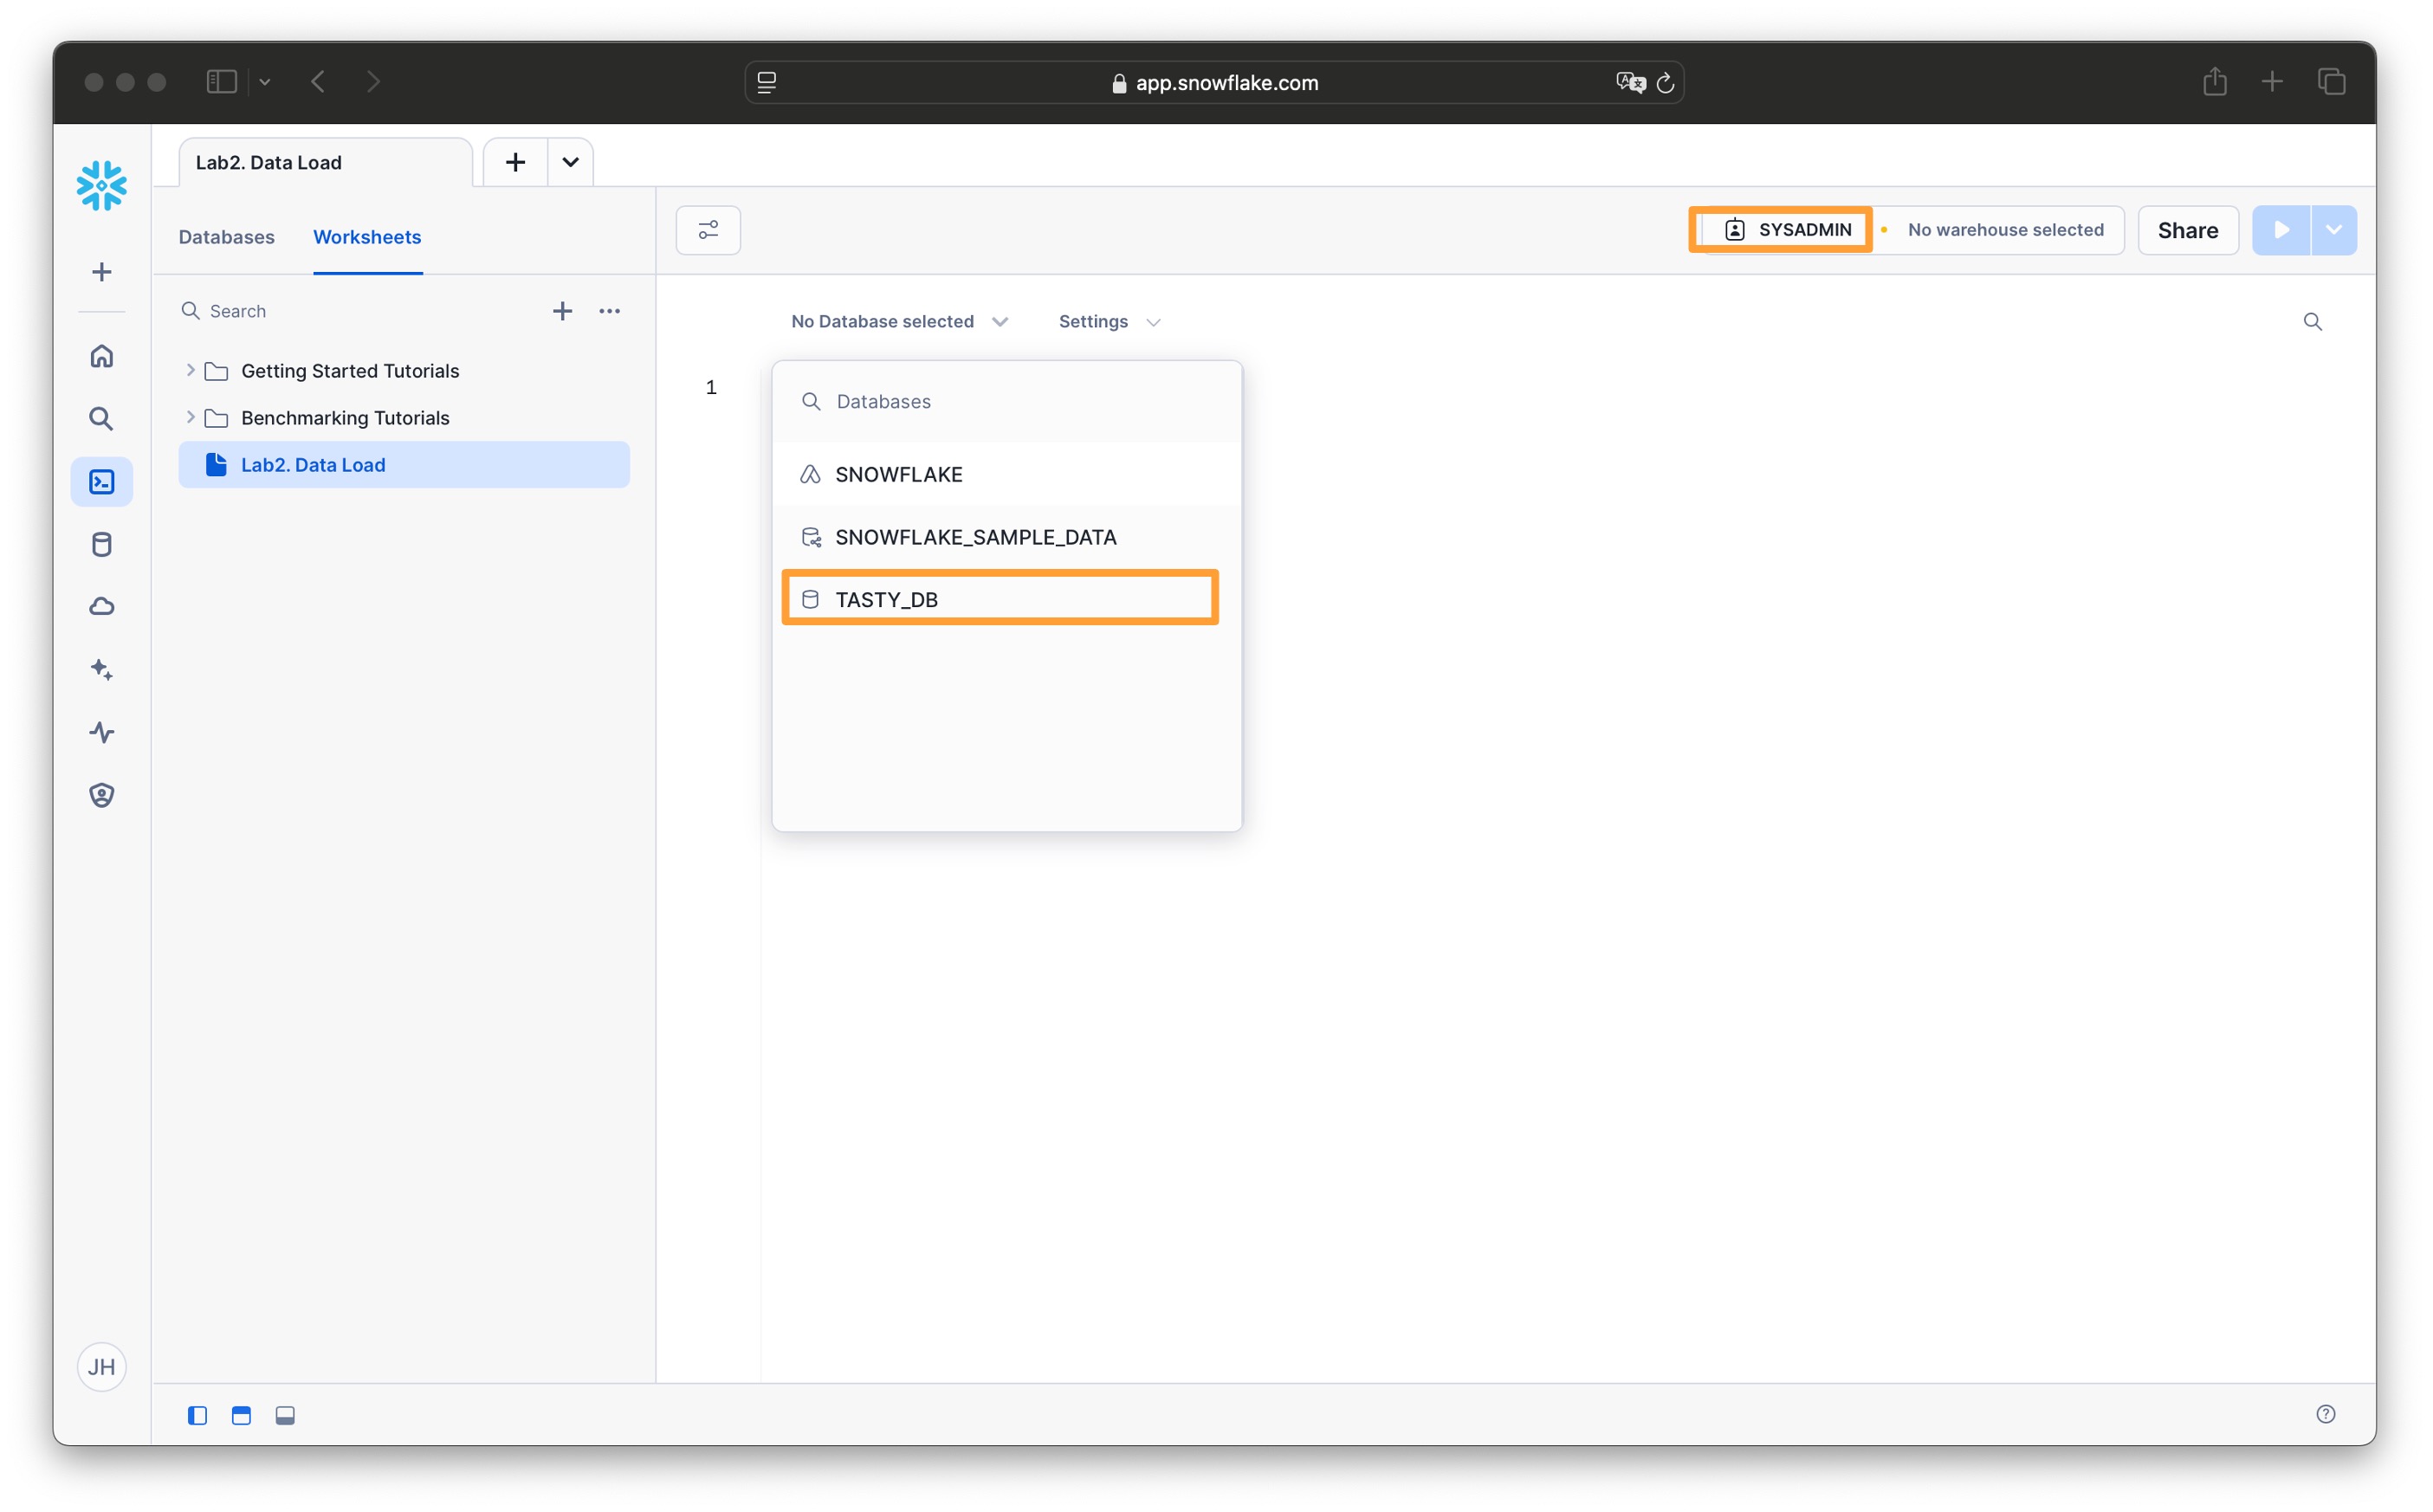The height and width of the screenshot is (1512, 2433).
Task: Open the Data database icon in sidebar
Action: pos(101,544)
